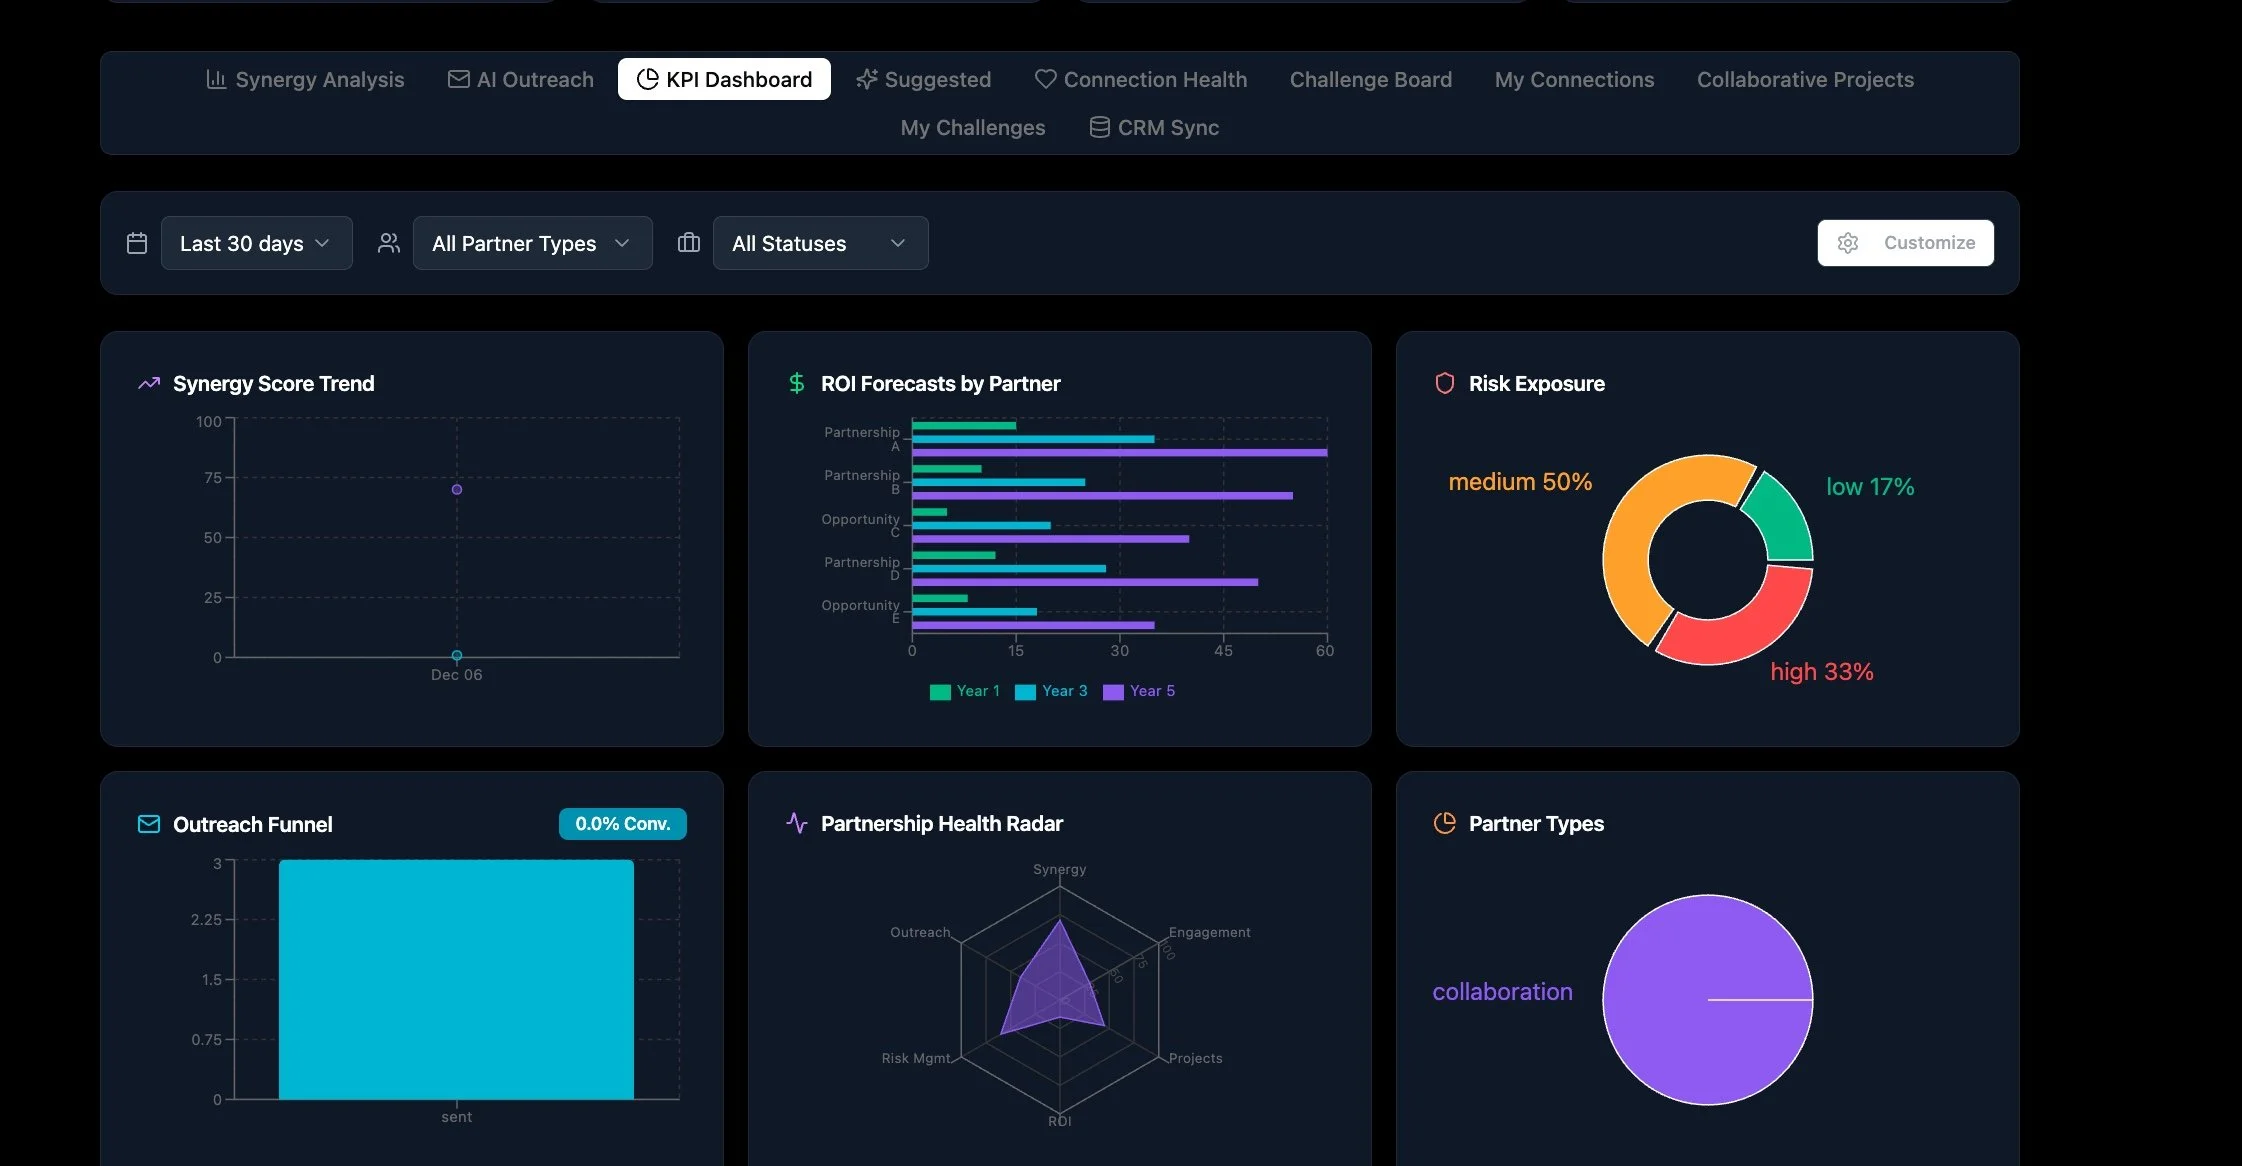Click the pulse icon on Partnership Health Radar
2242x1166 pixels.
(x=796, y=823)
